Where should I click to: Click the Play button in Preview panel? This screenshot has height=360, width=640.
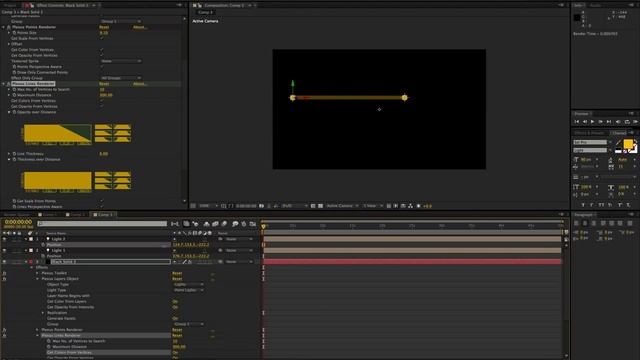pyautogui.click(x=592, y=122)
